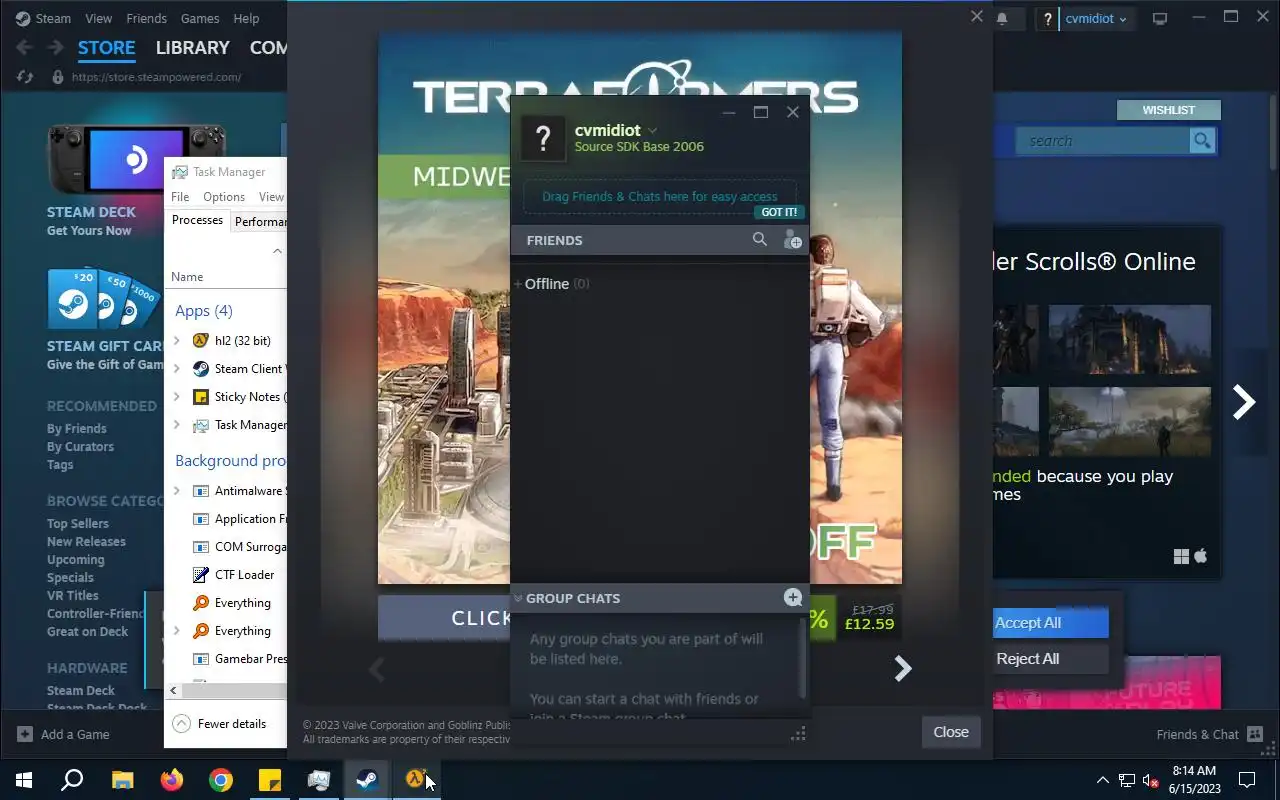
Task: Click the Close button on popup
Action: click(x=950, y=732)
